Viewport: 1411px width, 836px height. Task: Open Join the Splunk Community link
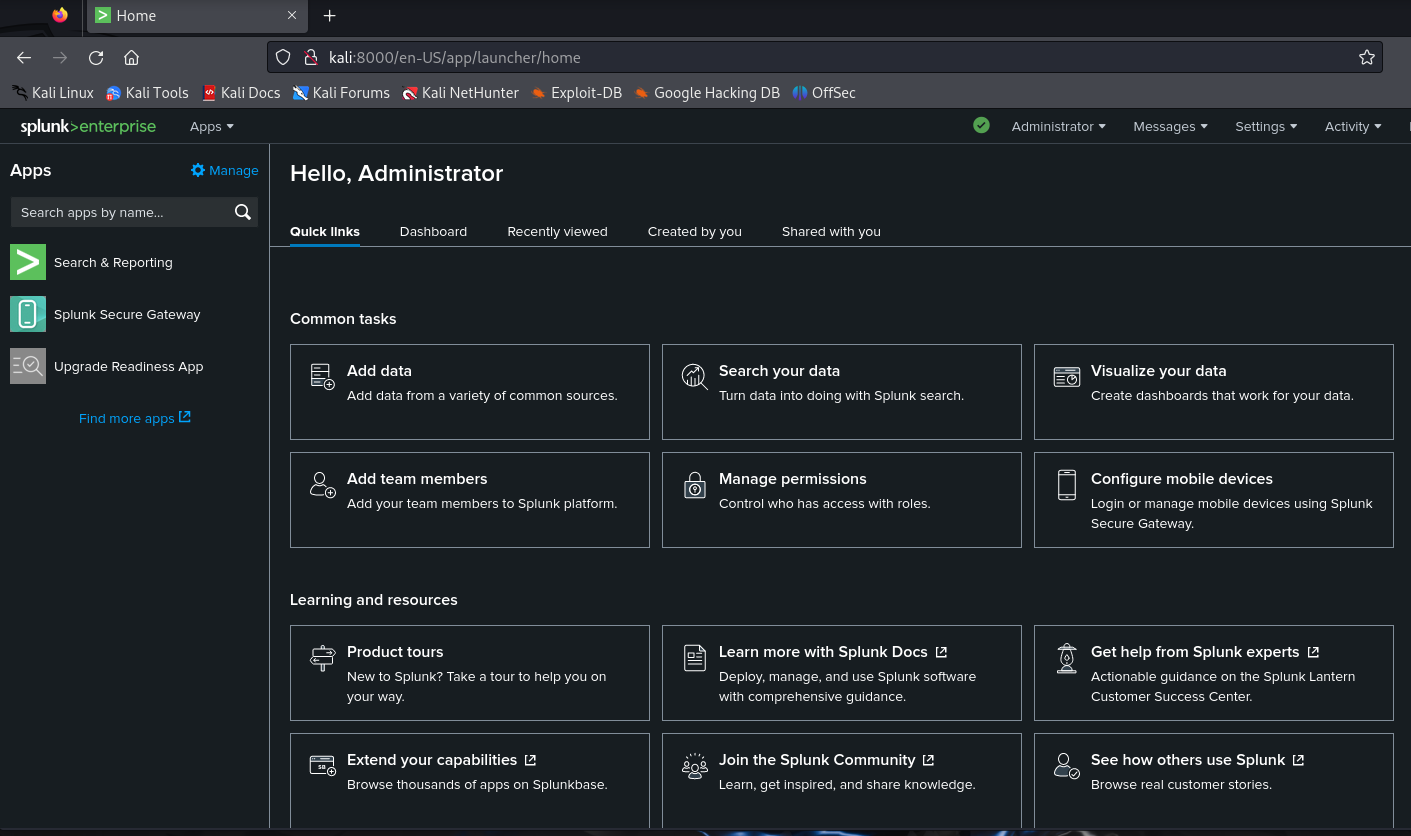(x=827, y=760)
